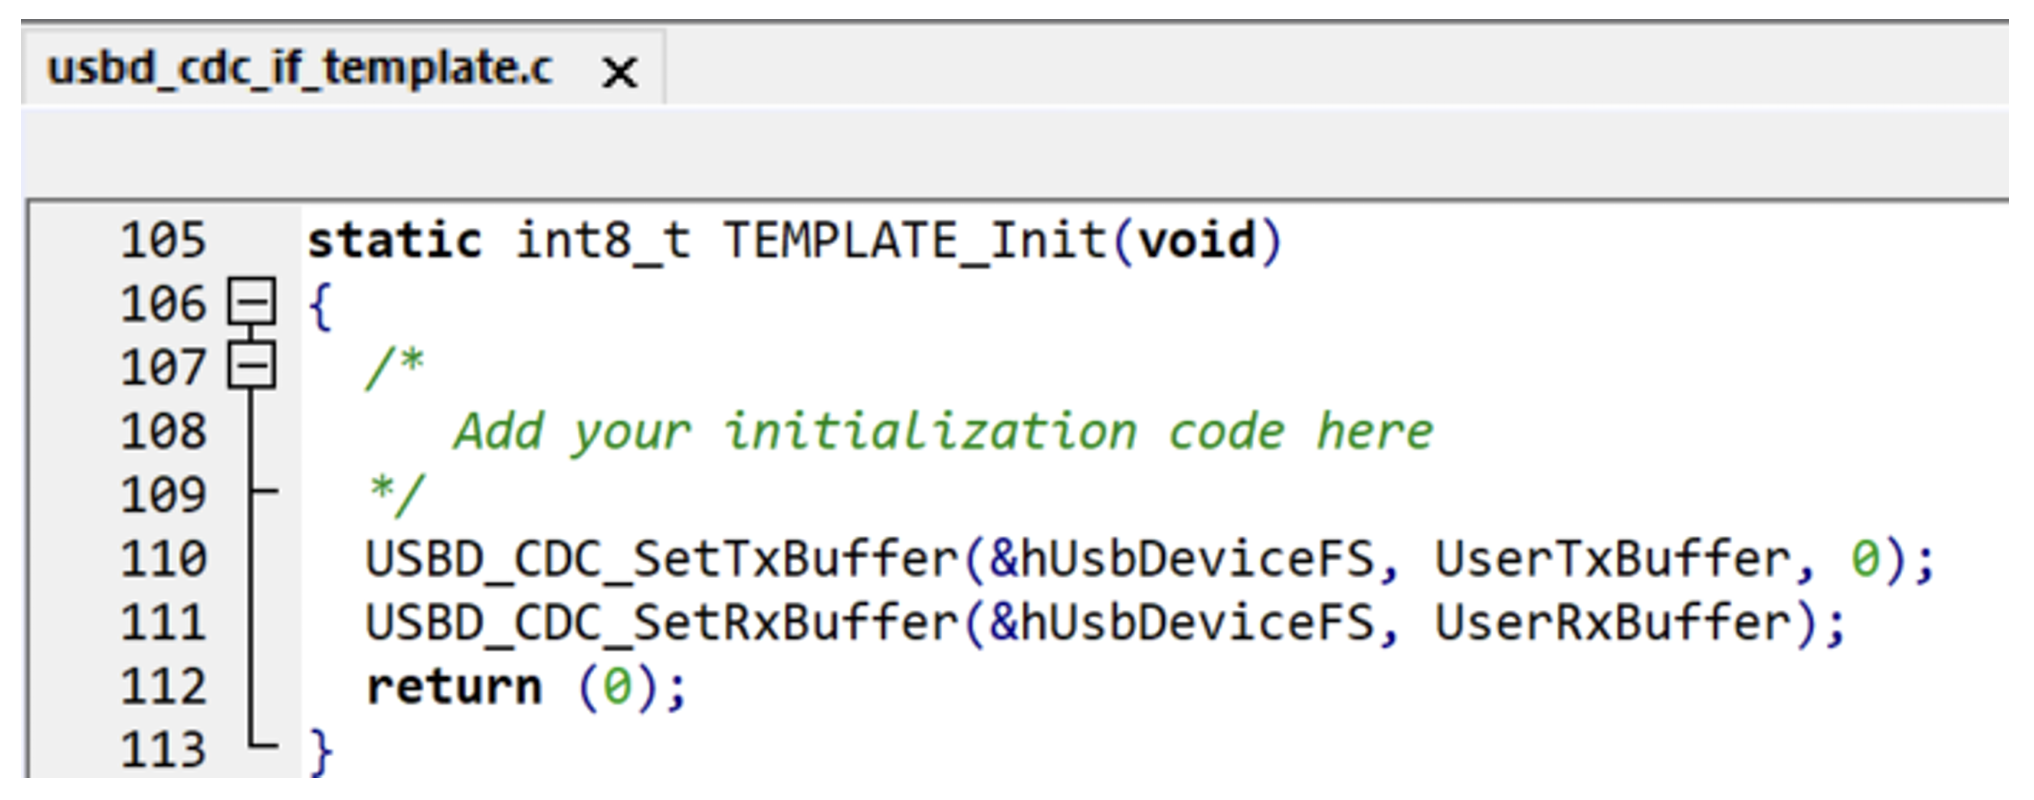Click the USBD_CDC_SetTxBuffer function call

click(x=660, y=559)
